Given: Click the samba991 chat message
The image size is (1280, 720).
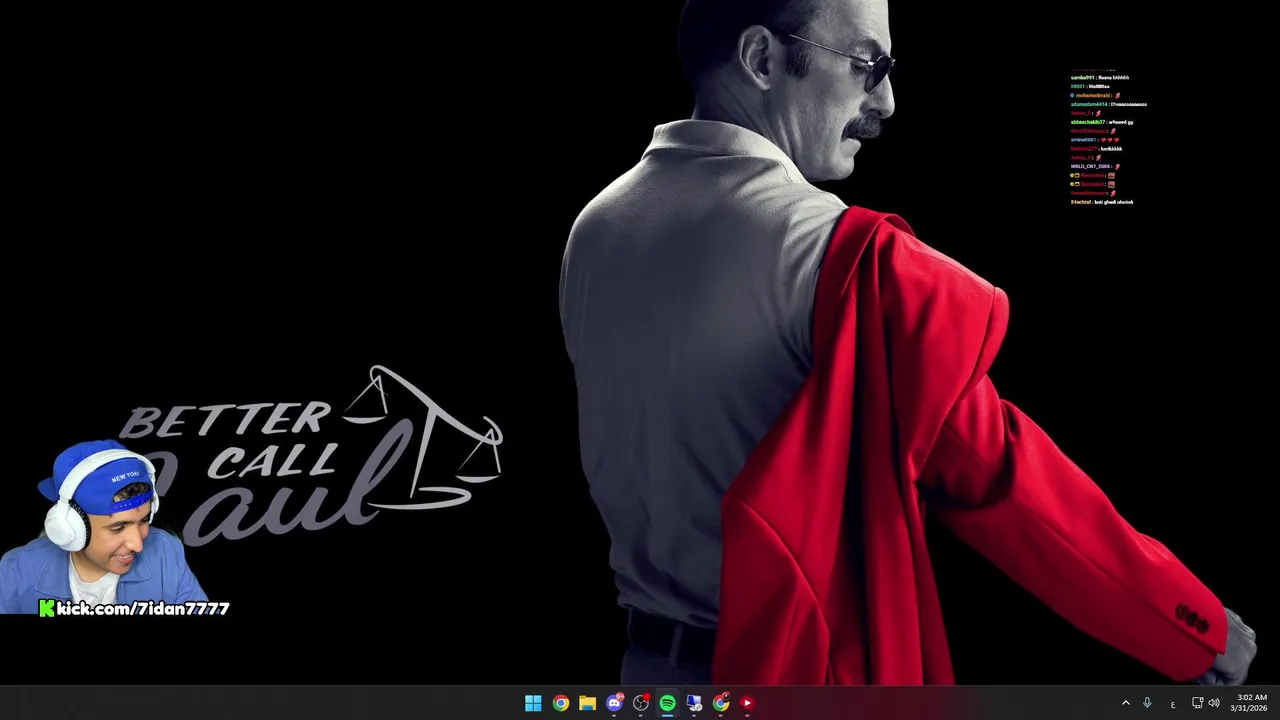Looking at the screenshot, I should [x=1100, y=77].
